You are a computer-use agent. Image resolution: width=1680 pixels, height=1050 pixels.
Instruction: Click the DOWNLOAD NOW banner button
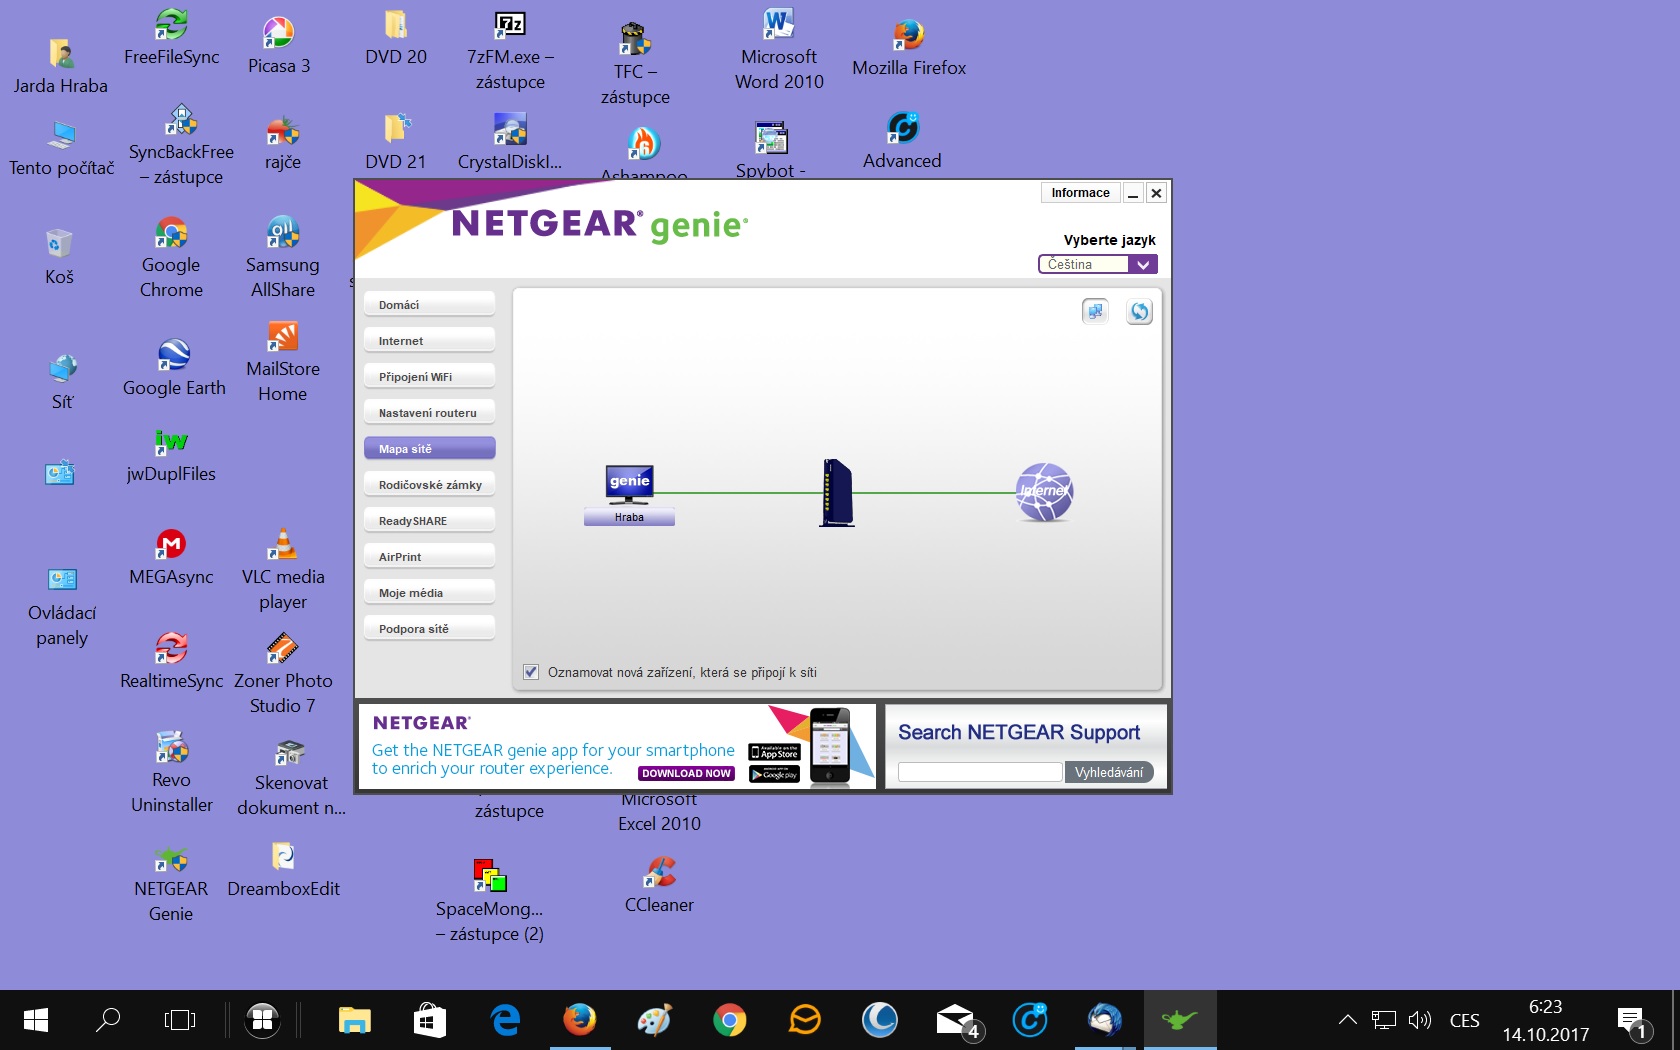686,773
